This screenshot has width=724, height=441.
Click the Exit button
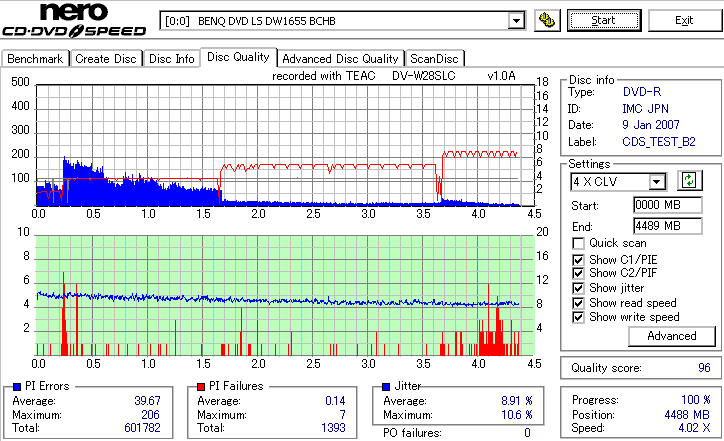click(684, 20)
